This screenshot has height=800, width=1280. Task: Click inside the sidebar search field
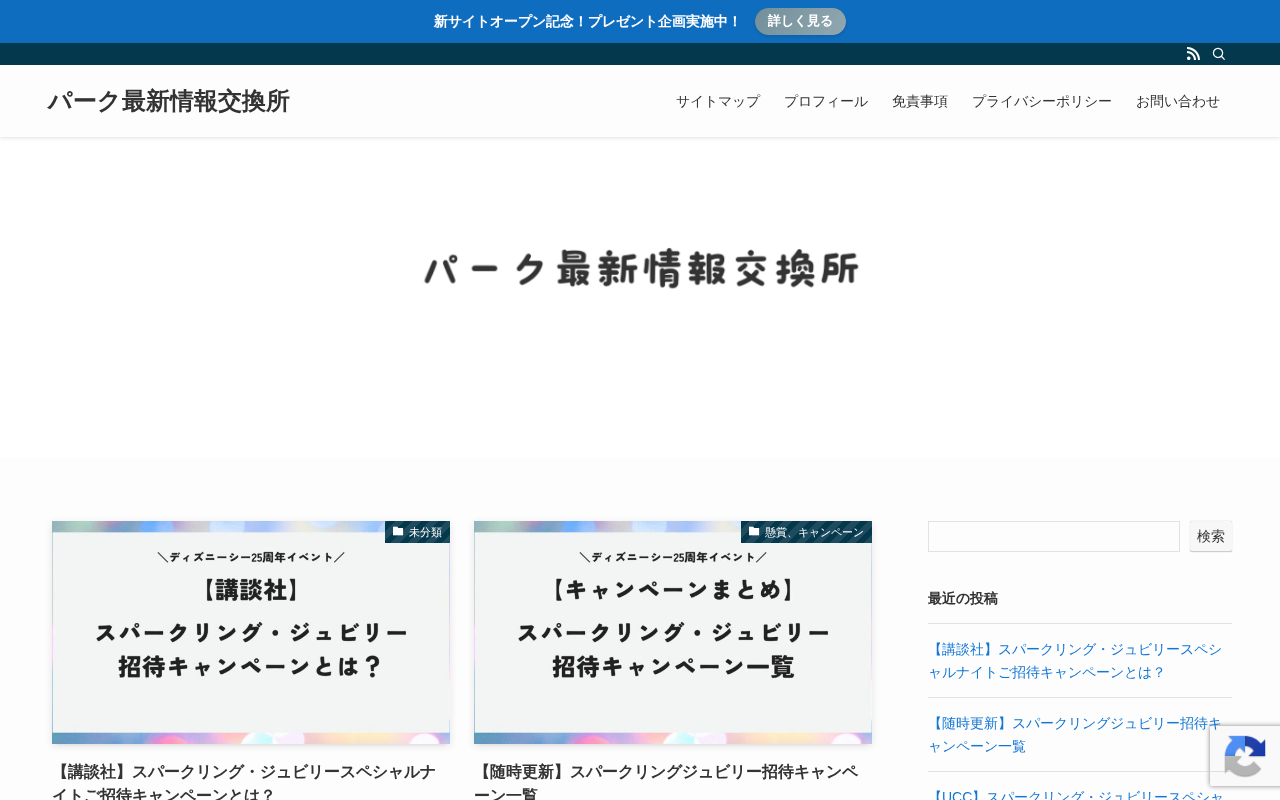[1054, 536]
